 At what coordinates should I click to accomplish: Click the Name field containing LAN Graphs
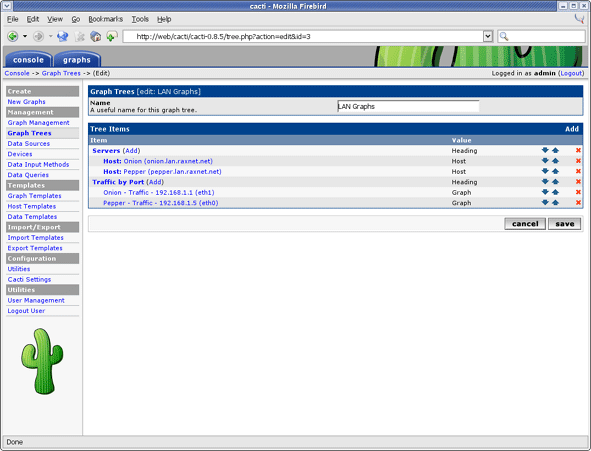(x=408, y=106)
